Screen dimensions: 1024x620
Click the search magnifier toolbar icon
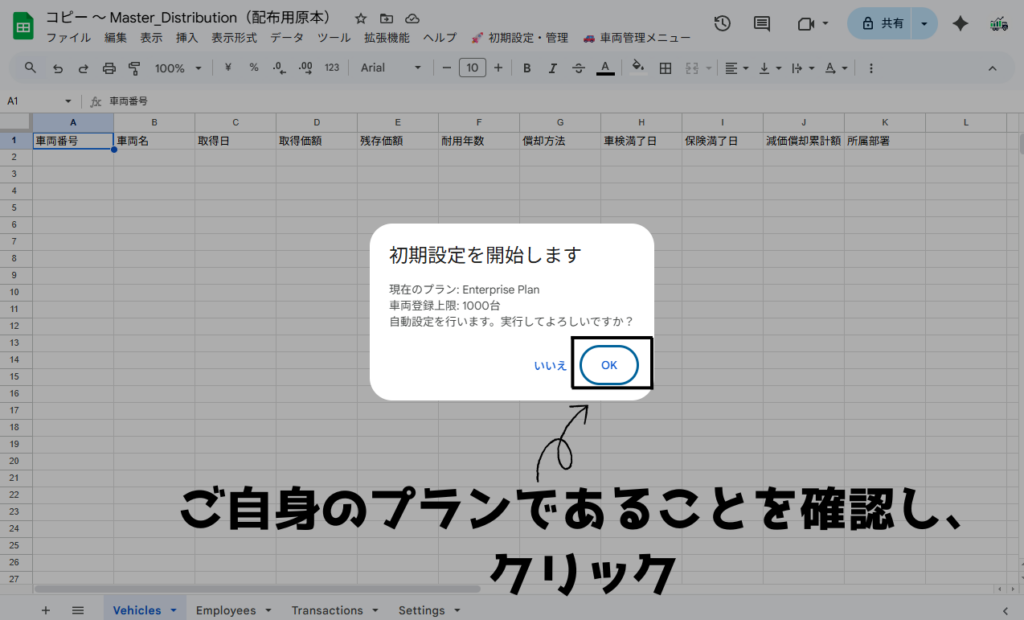coord(30,68)
